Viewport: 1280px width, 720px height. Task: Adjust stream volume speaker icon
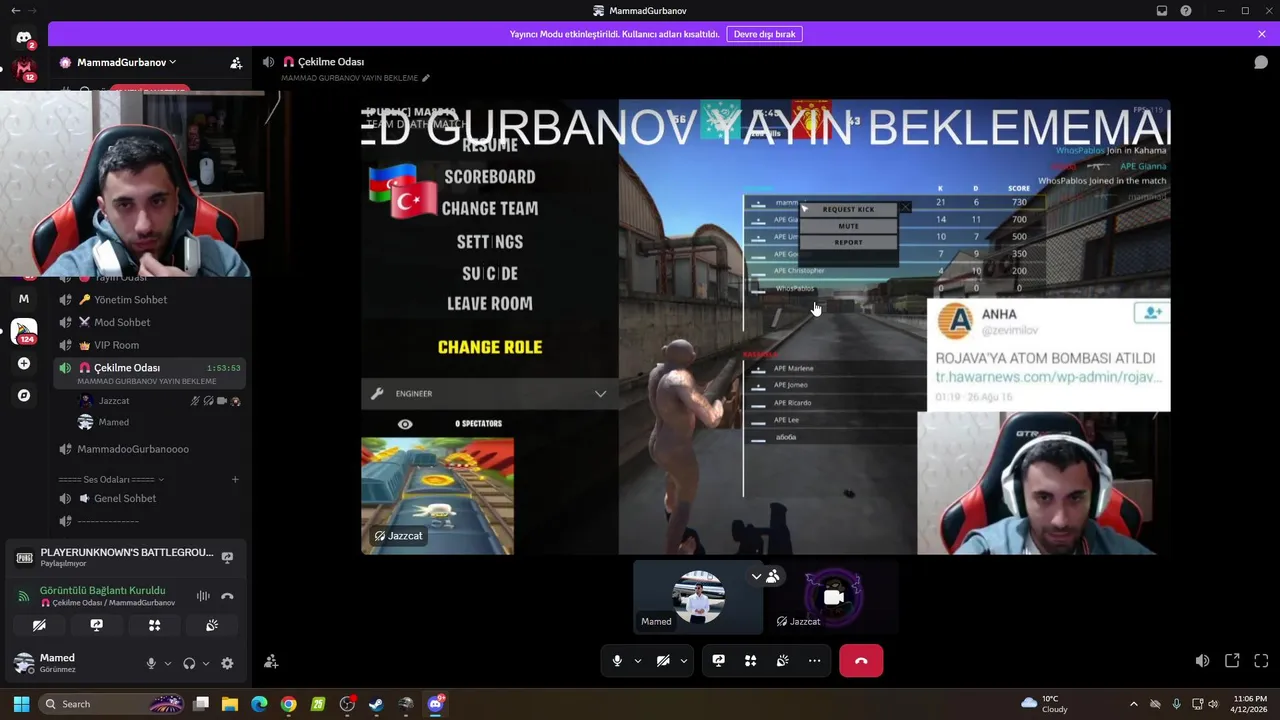[x=1202, y=661]
